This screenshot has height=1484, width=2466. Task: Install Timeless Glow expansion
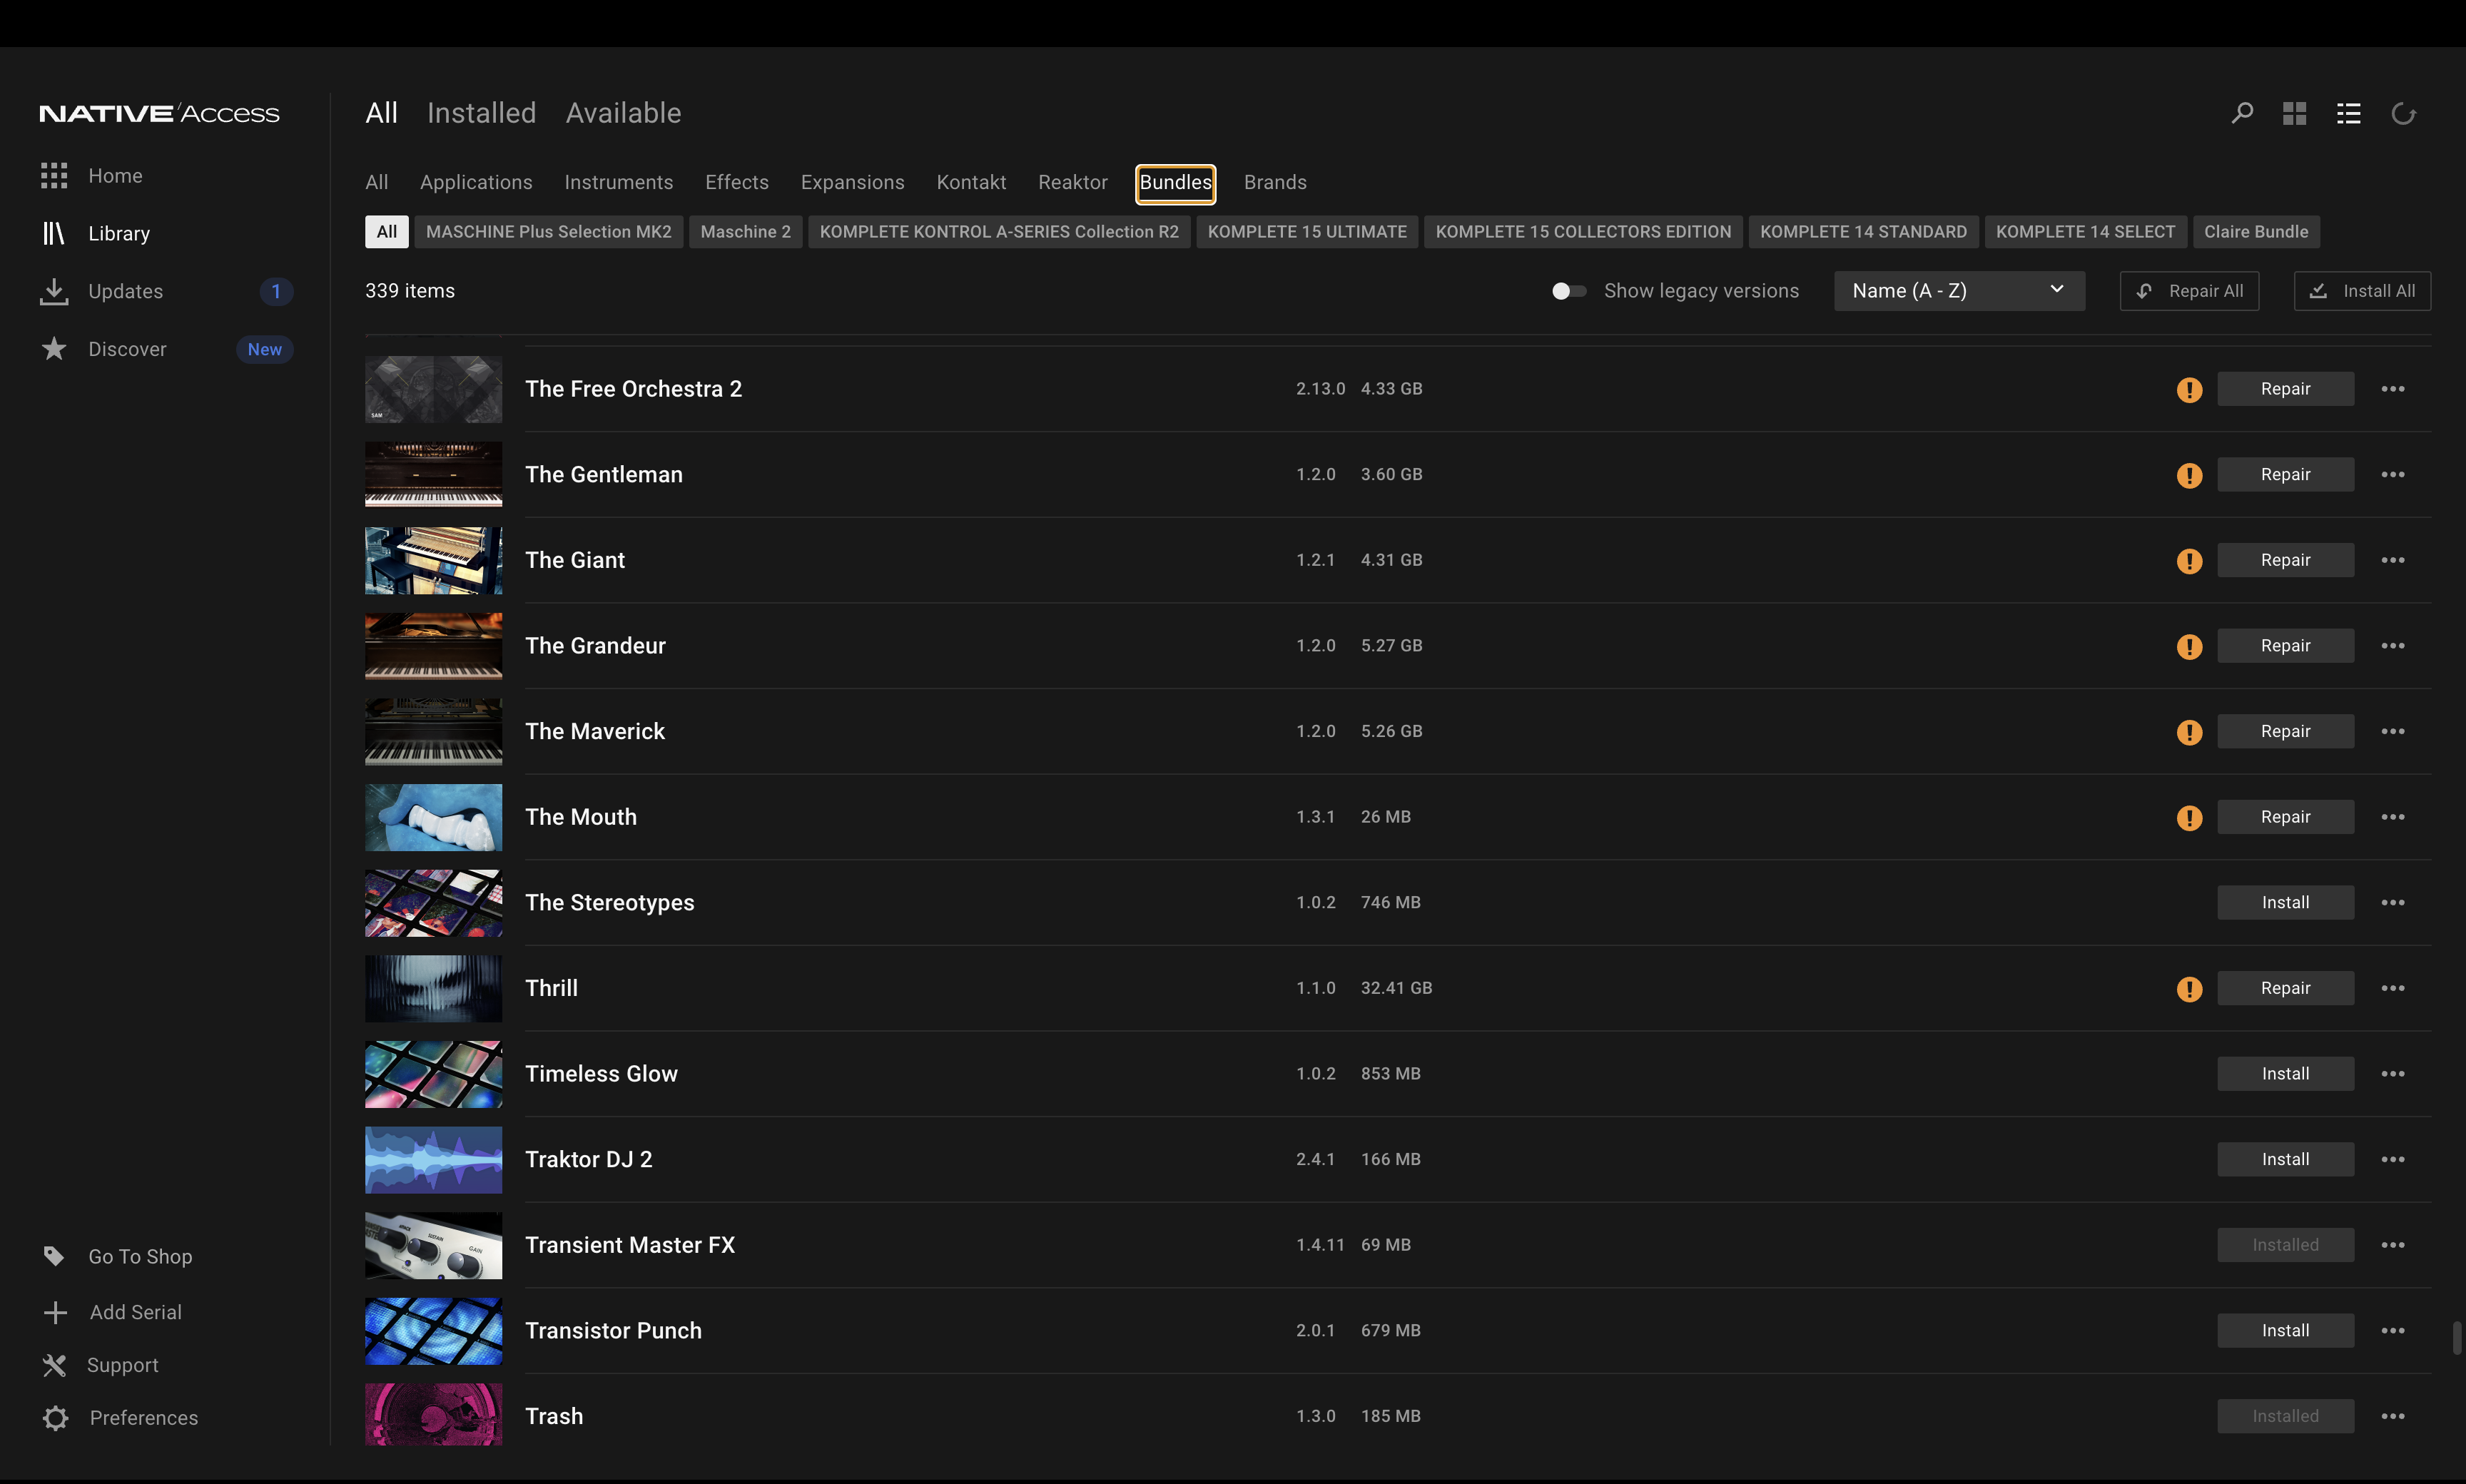click(x=2285, y=1074)
